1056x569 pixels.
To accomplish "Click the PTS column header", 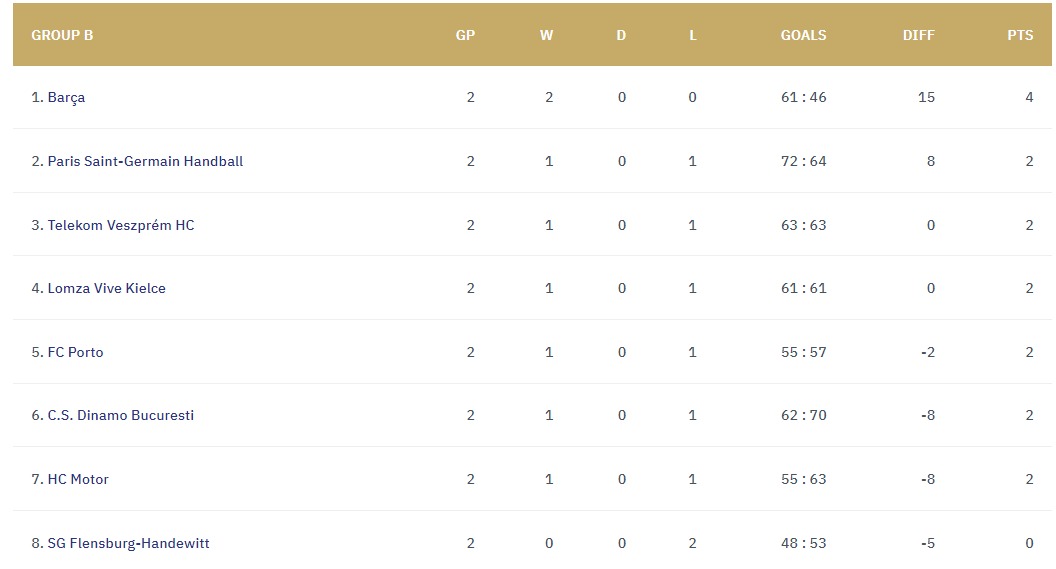I will coord(1020,35).
